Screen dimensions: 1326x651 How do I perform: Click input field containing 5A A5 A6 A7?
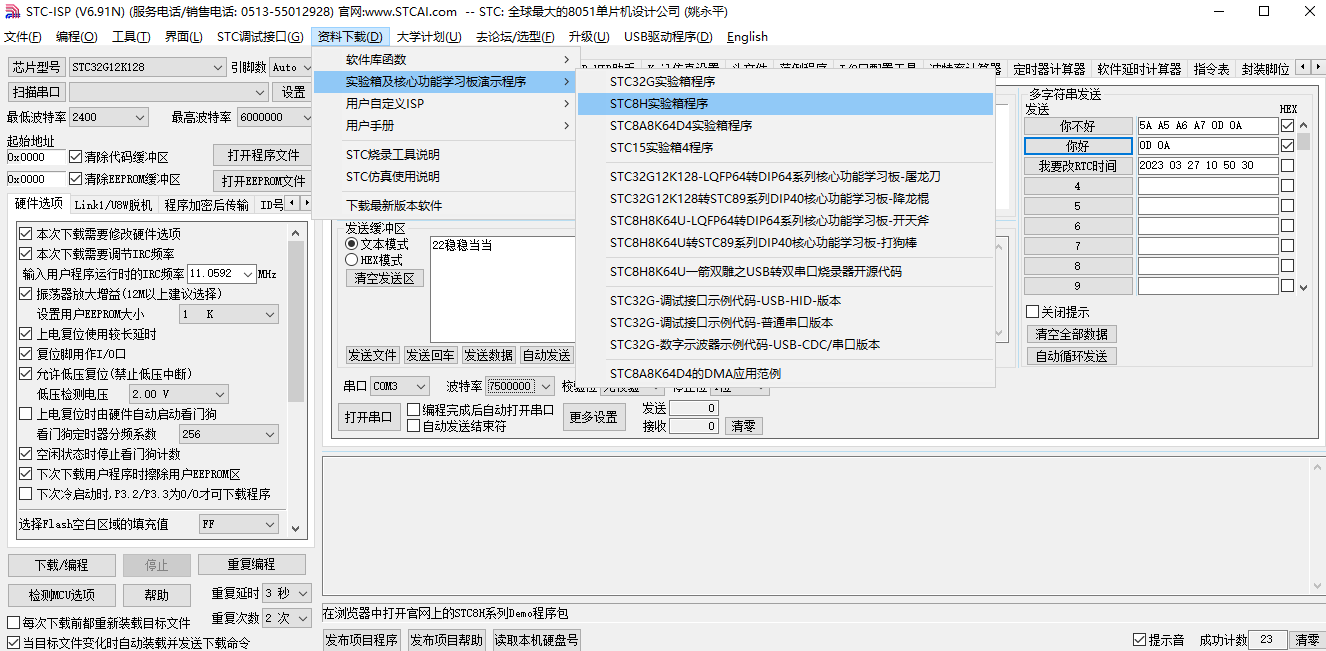pyautogui.click(x=1208, y=126)
